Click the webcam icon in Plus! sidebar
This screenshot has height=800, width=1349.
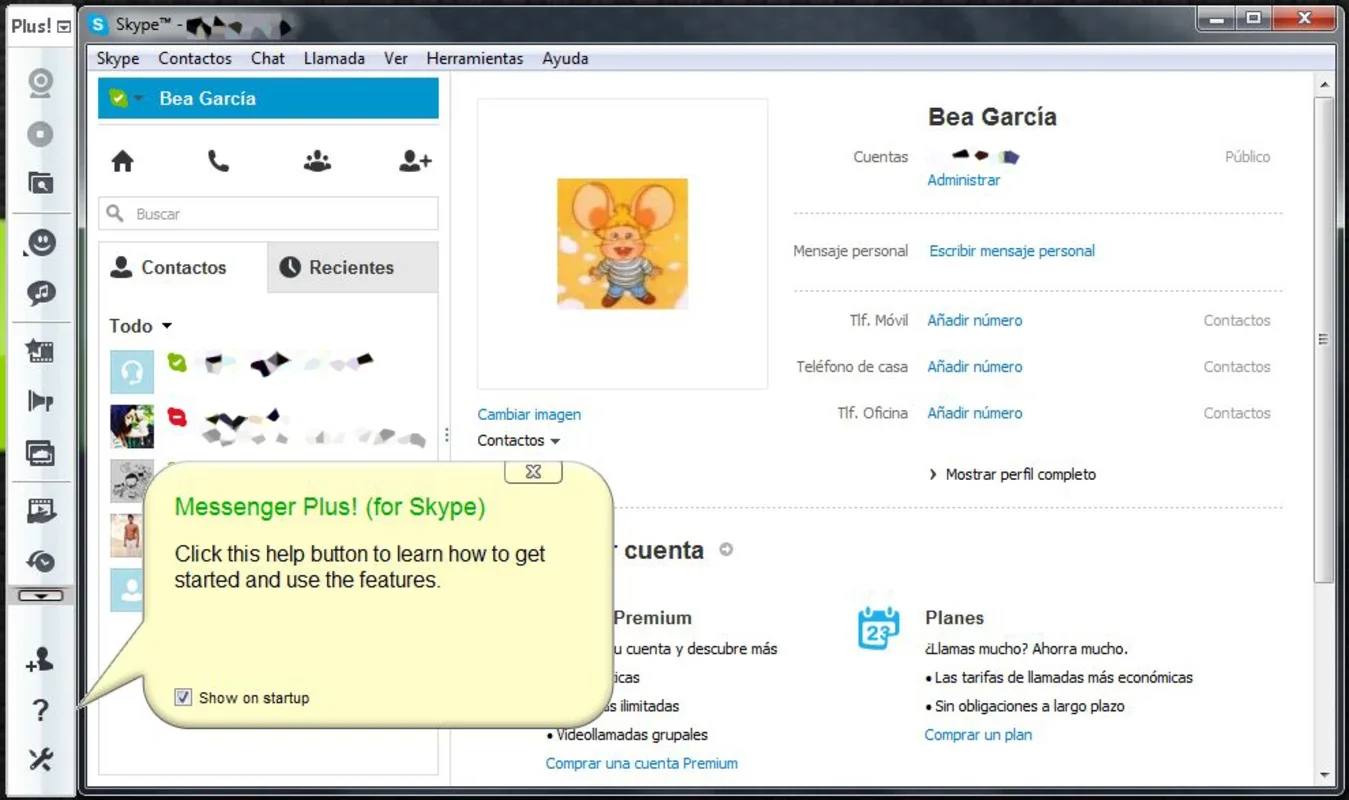[40, 83]
